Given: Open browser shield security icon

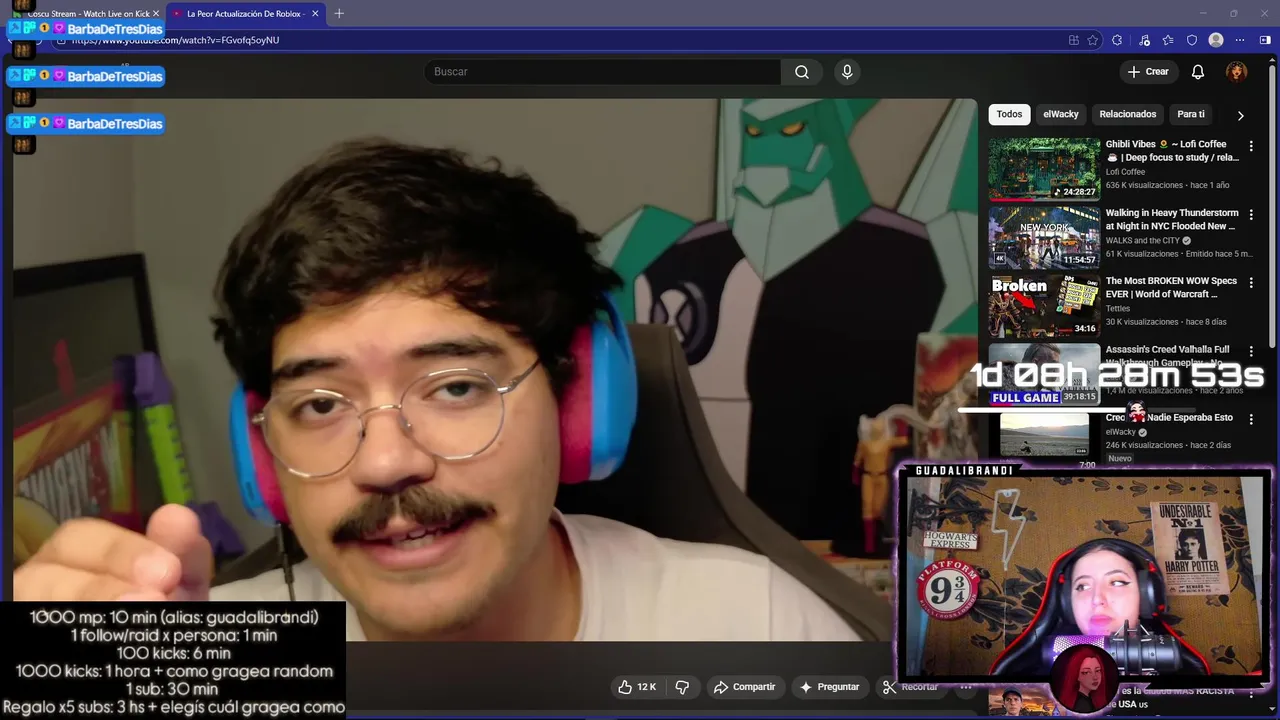Looking at the screenshot, I should pyautogui.click(x=1192, y=40).
